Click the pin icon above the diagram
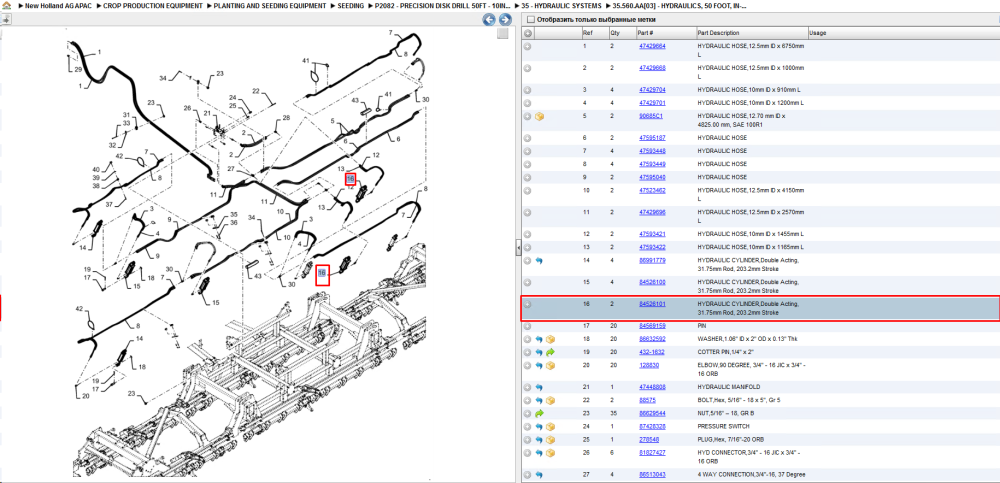Screen dimensions: 1000x483 (x=6, y=19)
